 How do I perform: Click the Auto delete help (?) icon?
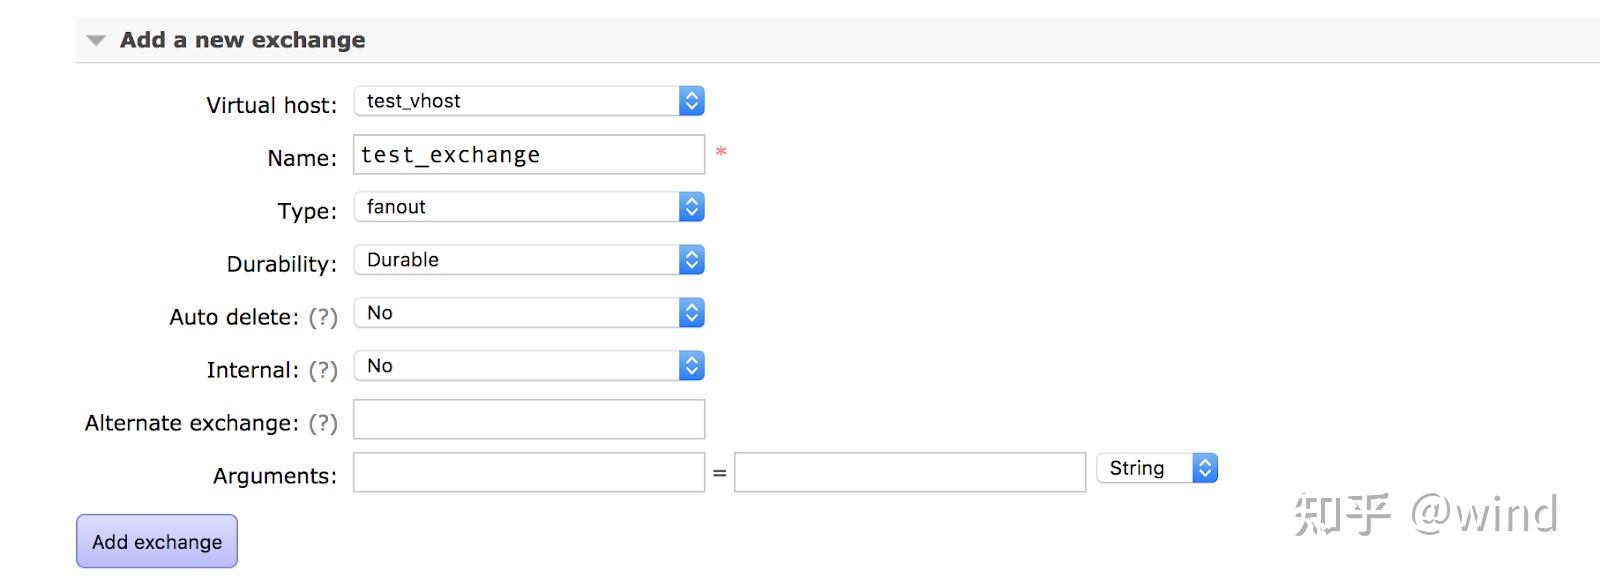point(322,317)
